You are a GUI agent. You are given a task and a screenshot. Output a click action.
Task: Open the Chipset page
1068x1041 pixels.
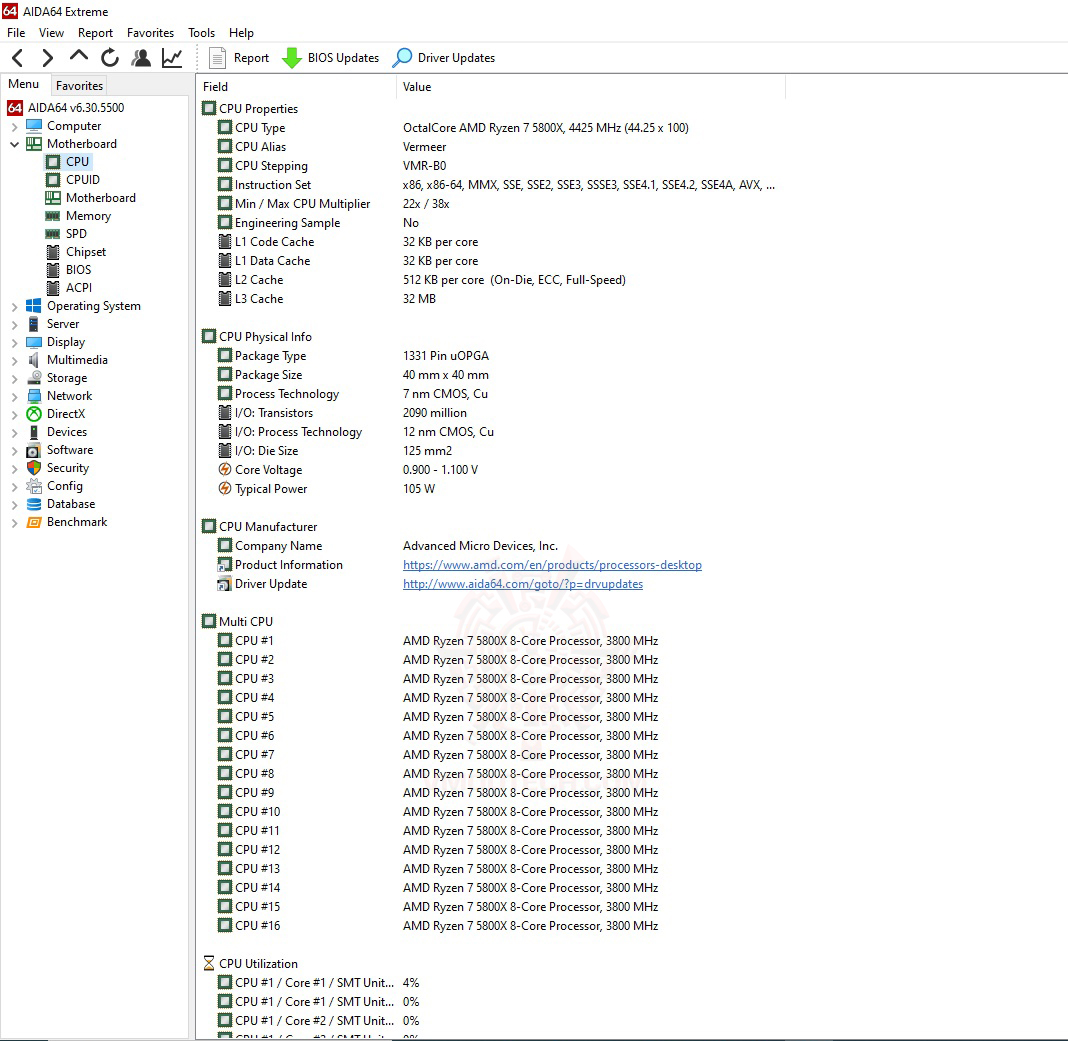coord(76,252)
